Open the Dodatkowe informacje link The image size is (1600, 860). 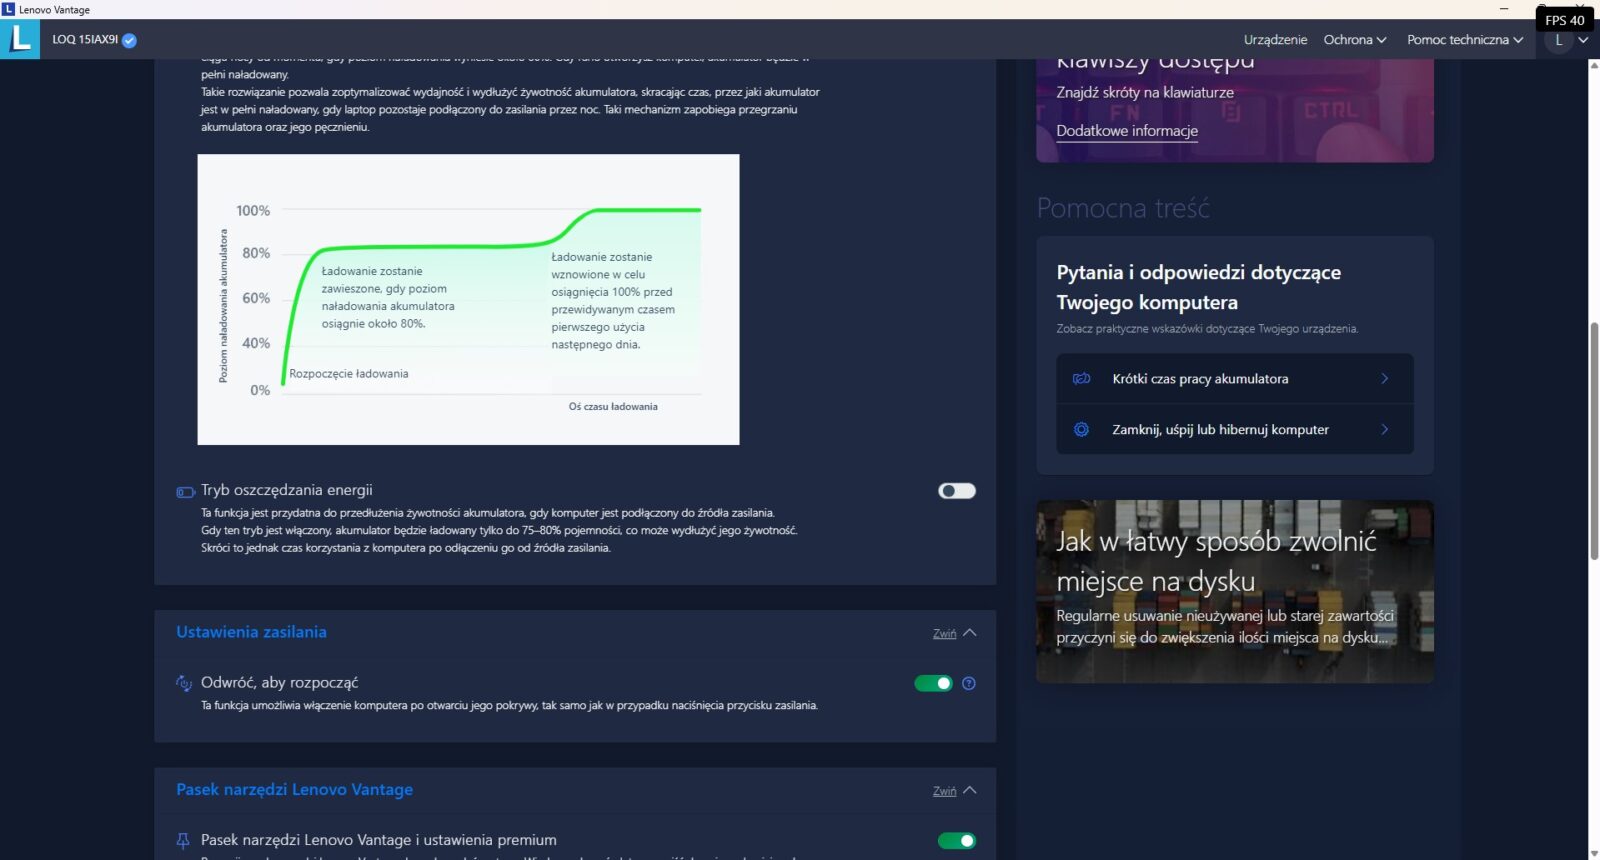[1127, 131]
